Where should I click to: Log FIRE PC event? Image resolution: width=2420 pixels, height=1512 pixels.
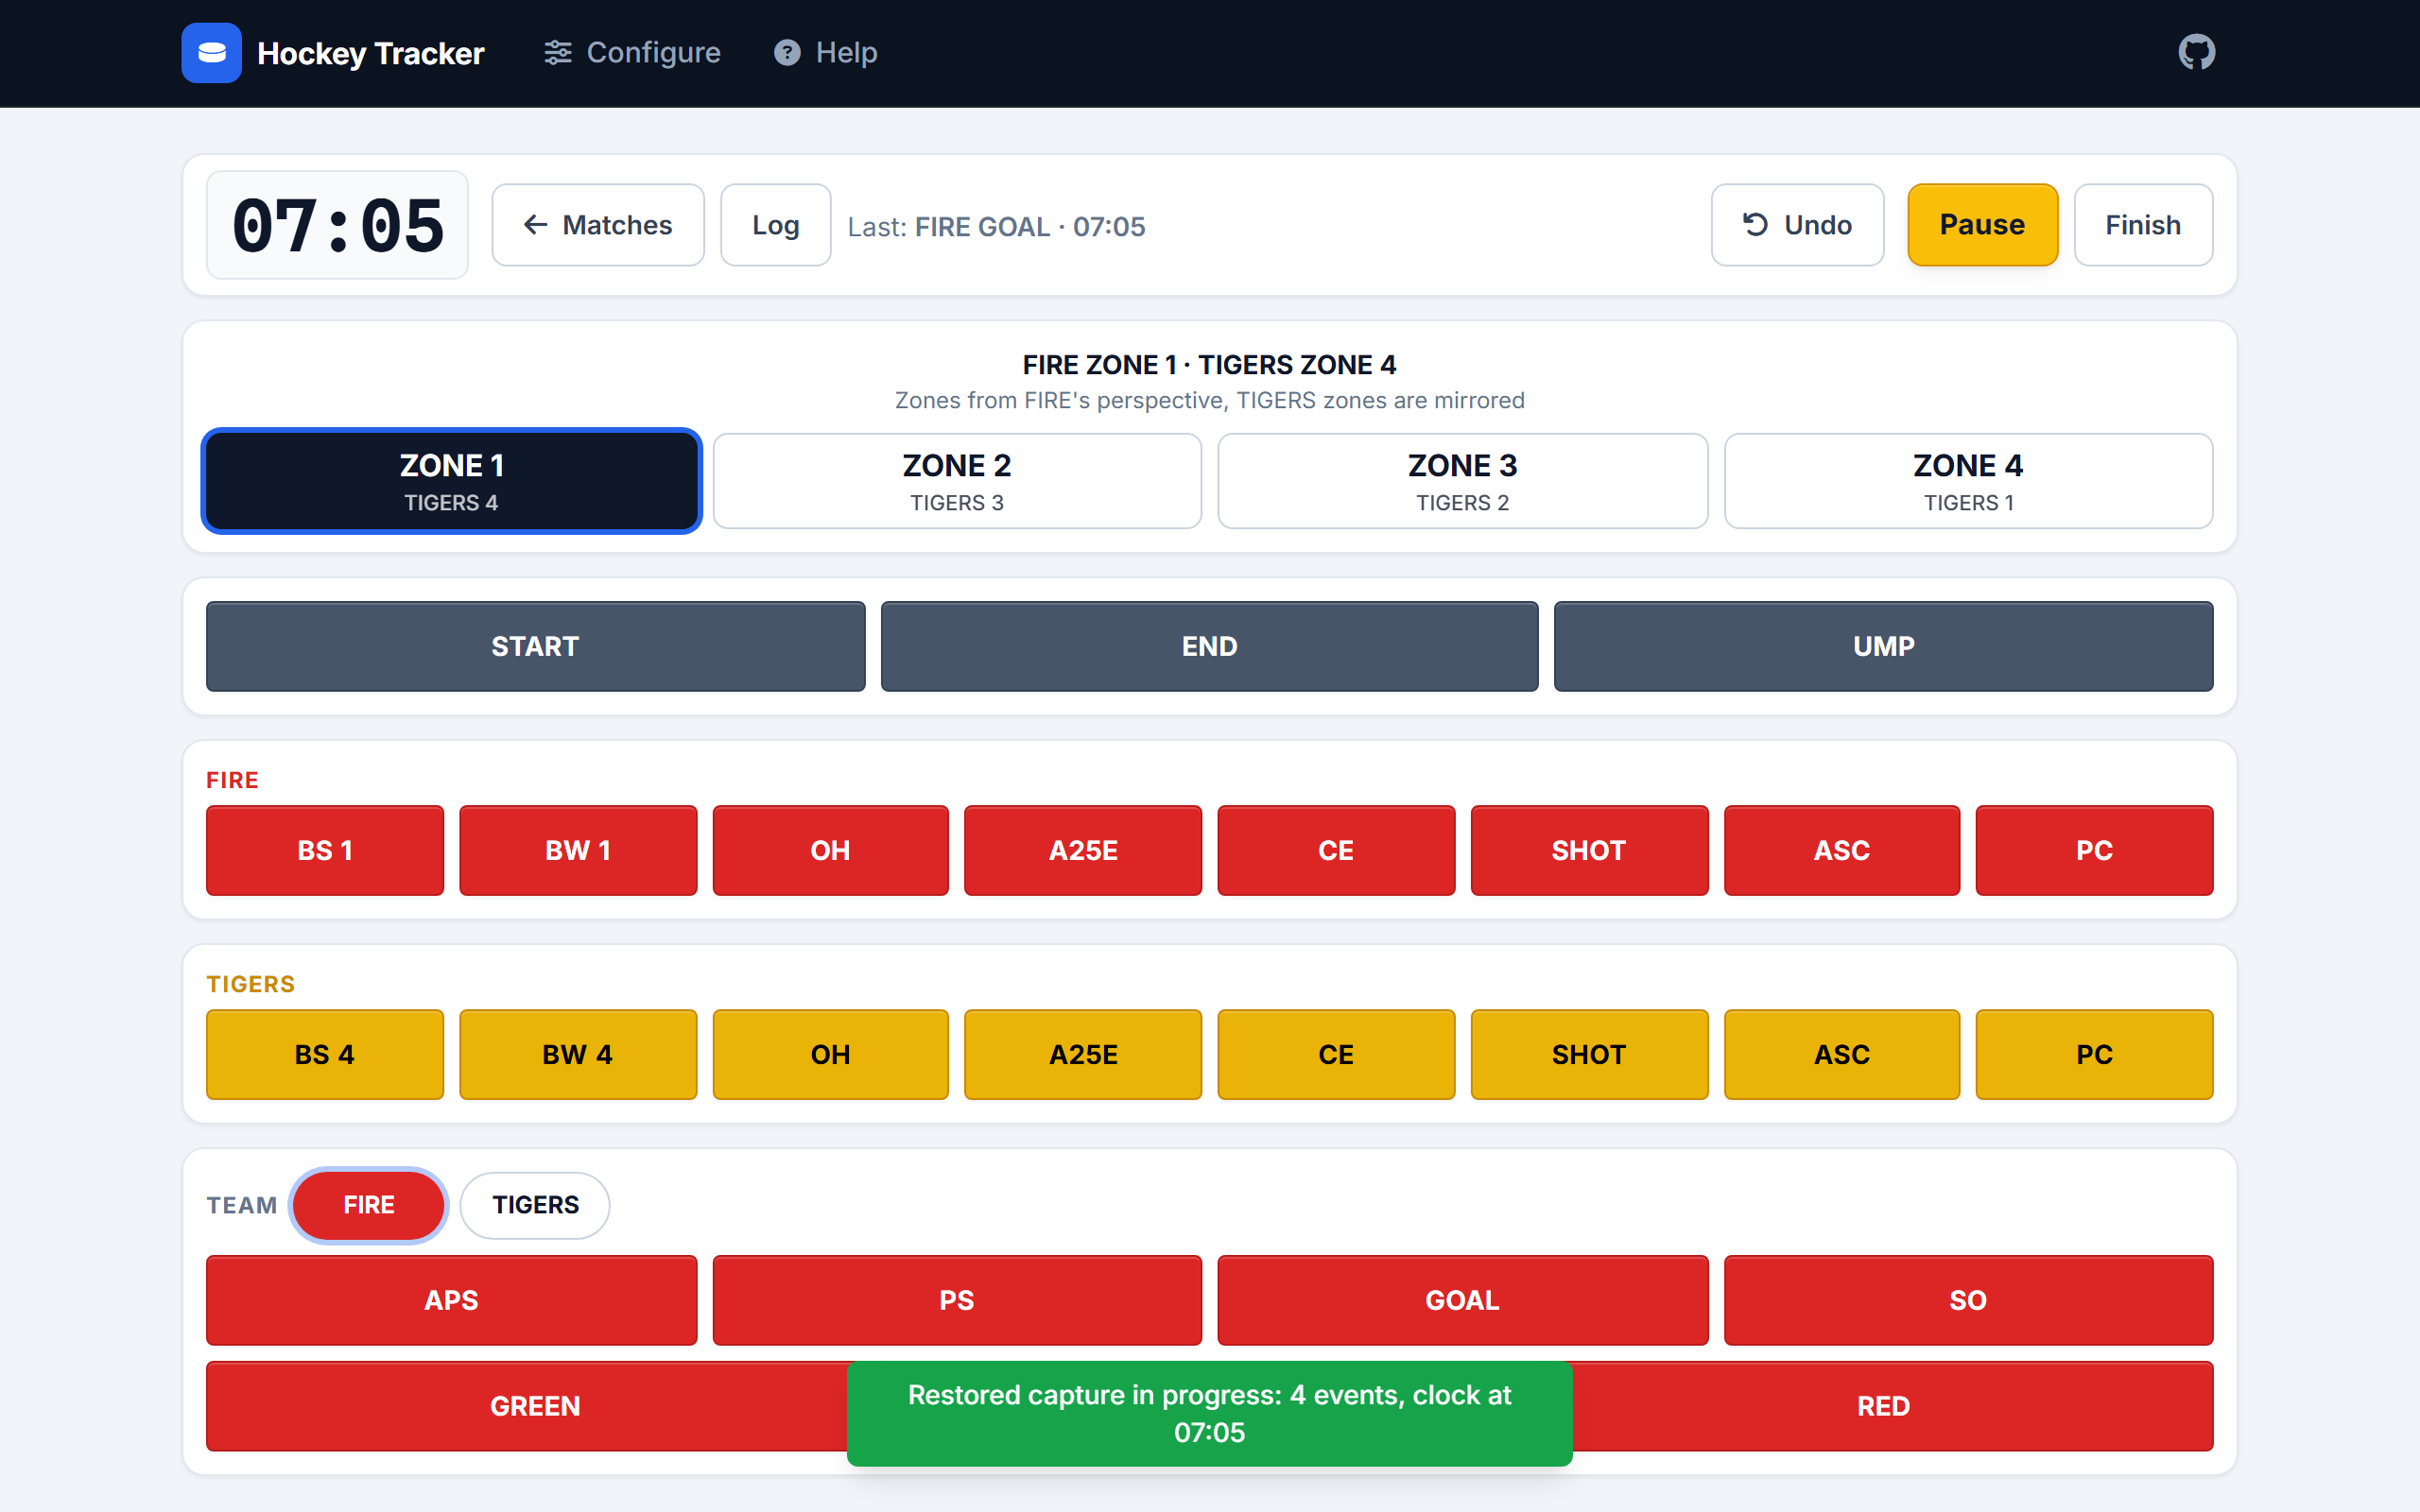[2094, 850]
